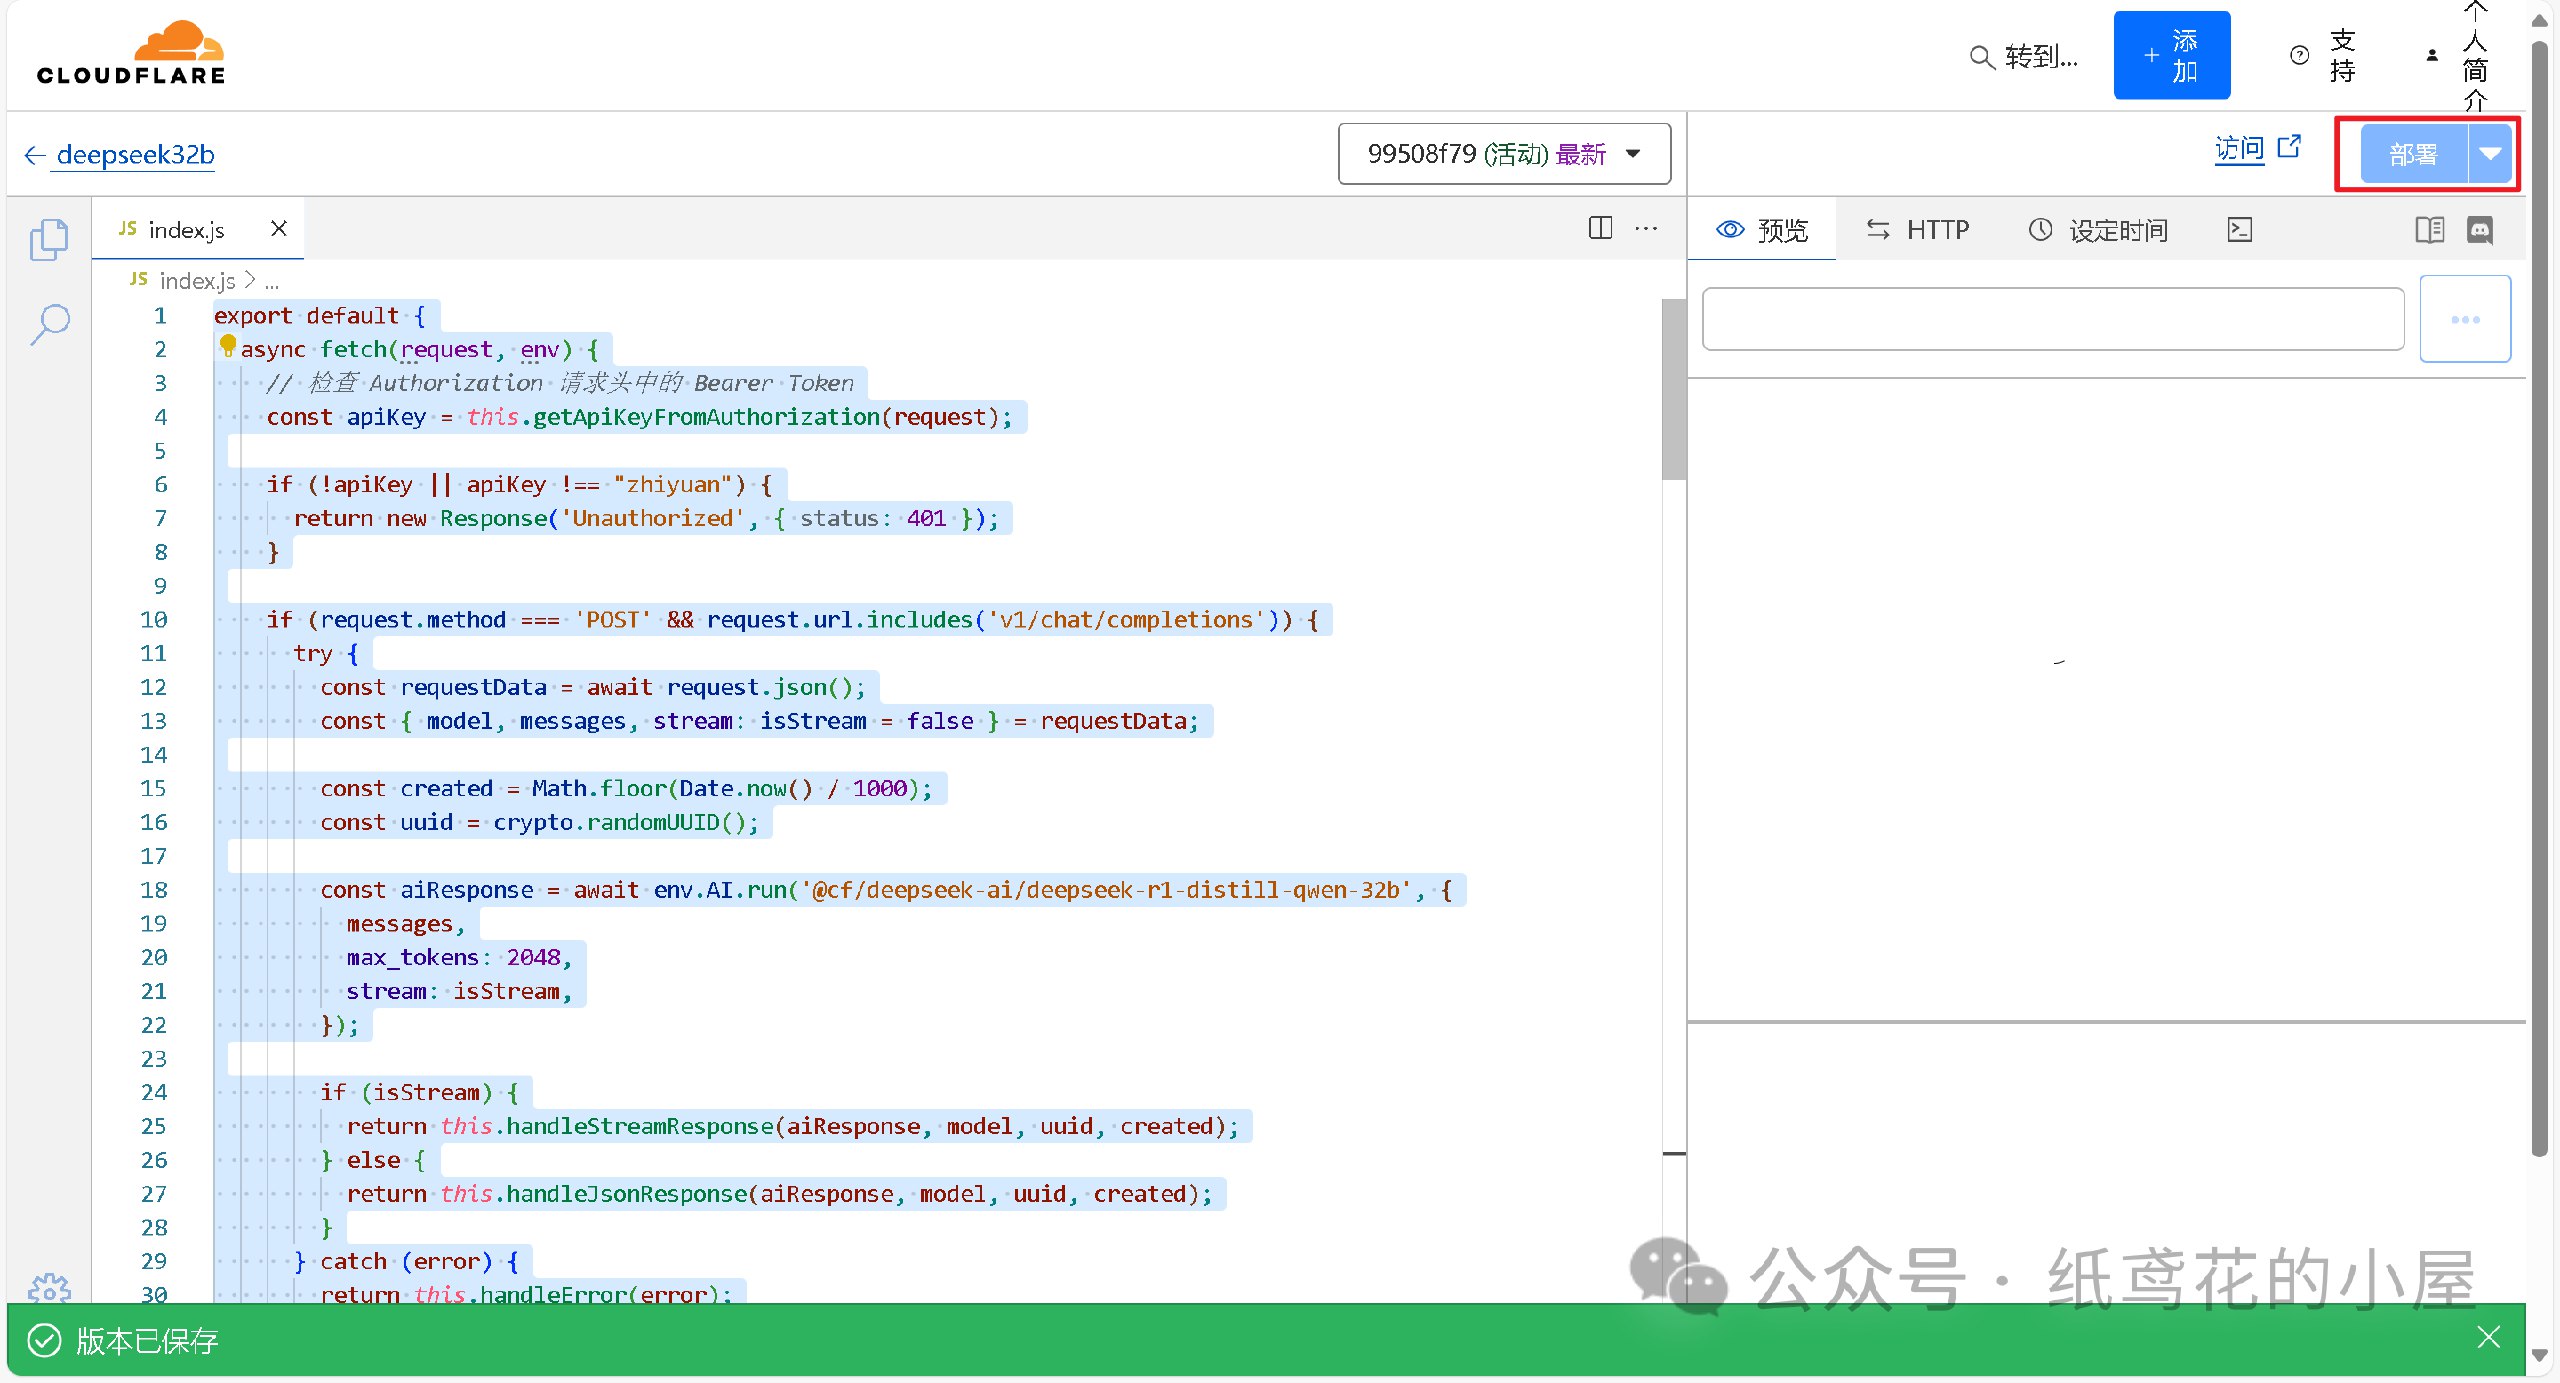Click the breadcrumb ellipsis after index.js
The height and width of the screenshot is (1383, 2560).
(x=272, y=282)
